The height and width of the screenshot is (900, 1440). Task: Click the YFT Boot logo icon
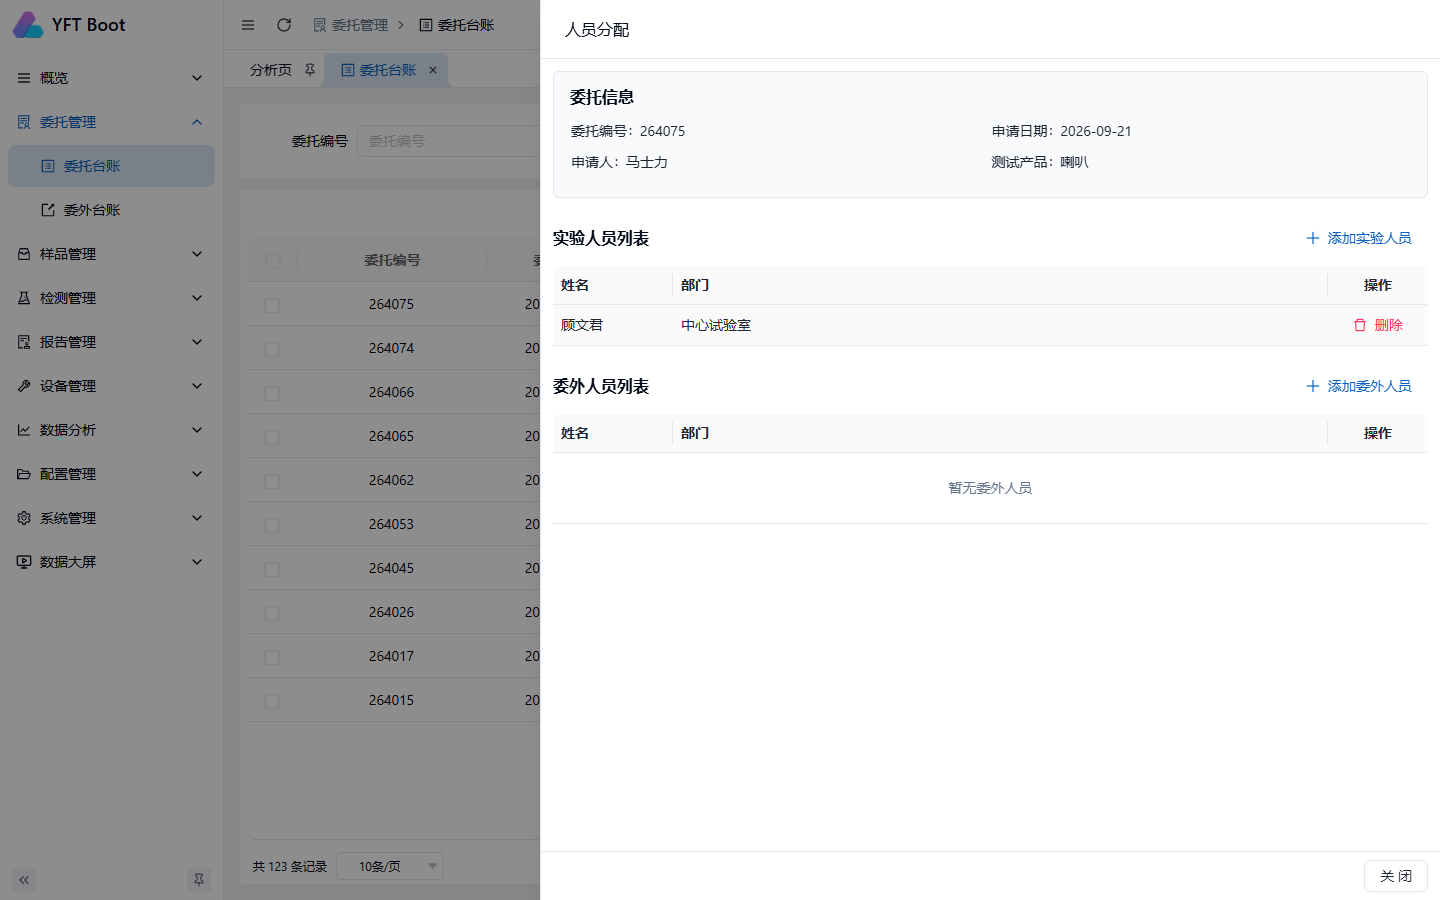pos(28,25)
